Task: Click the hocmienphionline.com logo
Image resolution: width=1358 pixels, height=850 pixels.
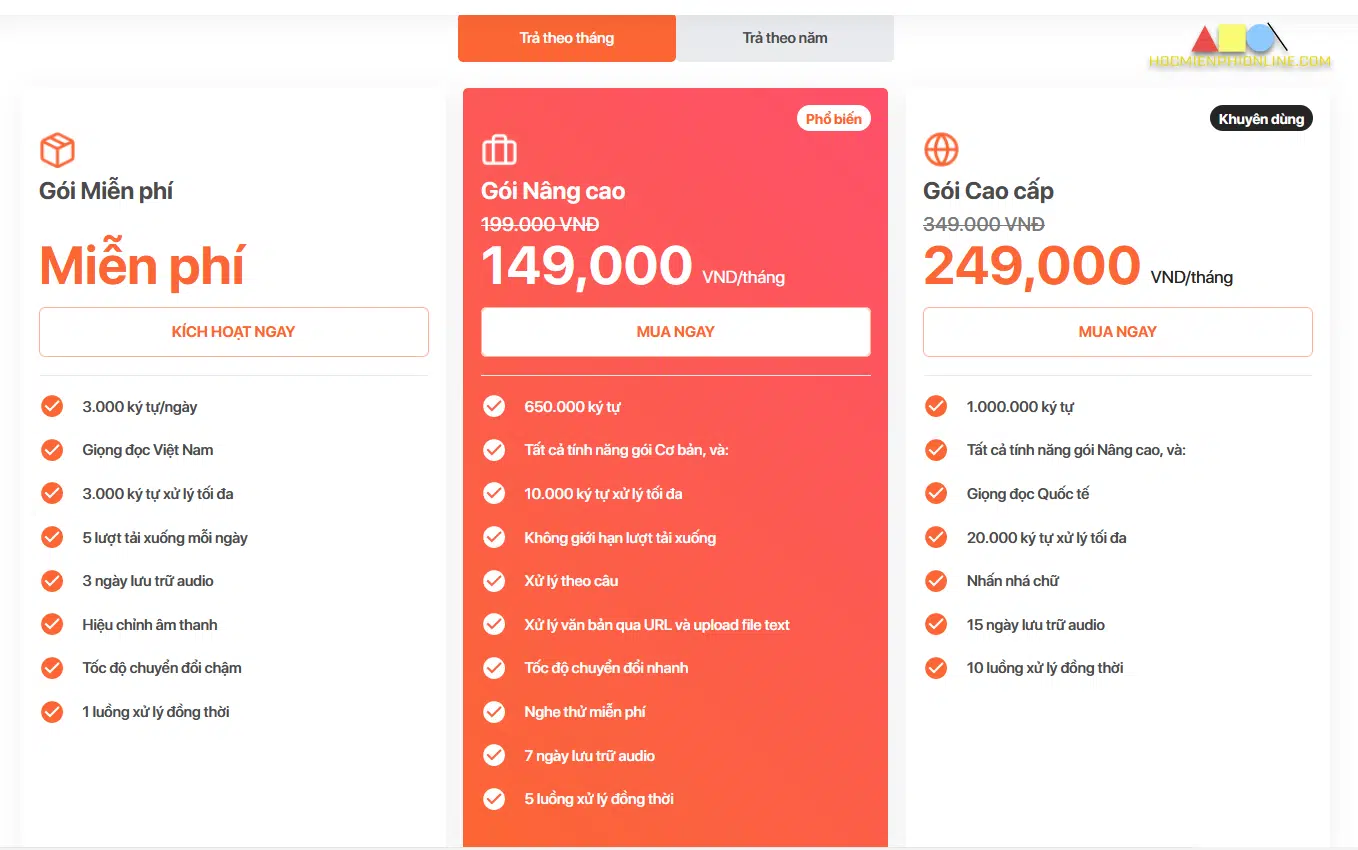Action: [x=1240, y=47]
